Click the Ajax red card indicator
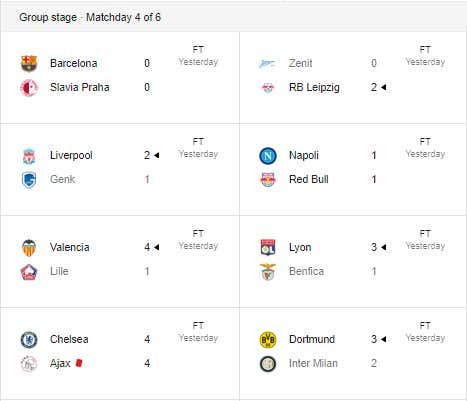Viewport: 467px width, 401px height. coord(79,363)
